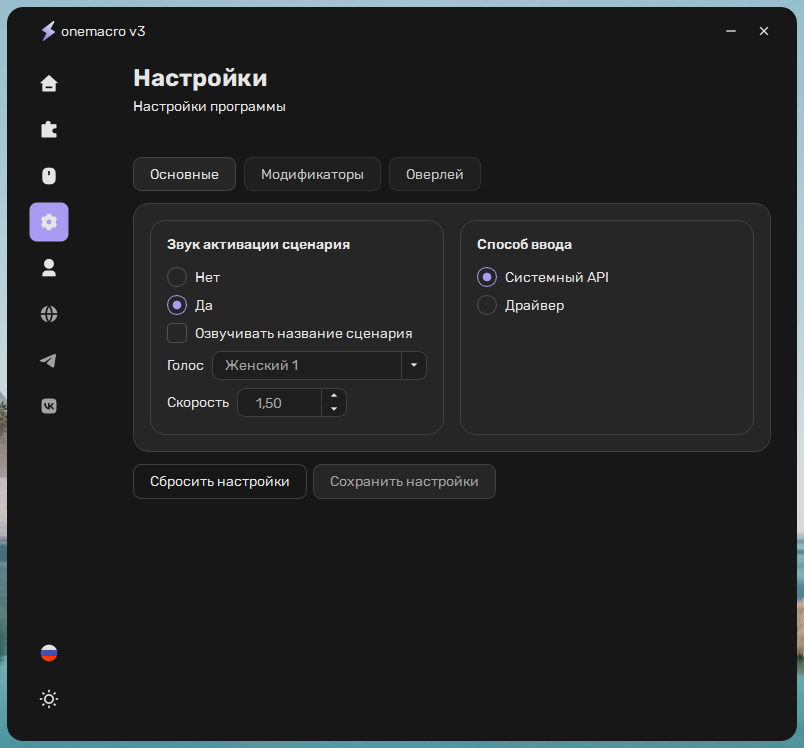Enable "Озвучивать название сценария" checkbox
The image size is (804, 748).
pyautogui.click(x=177, y=333)
